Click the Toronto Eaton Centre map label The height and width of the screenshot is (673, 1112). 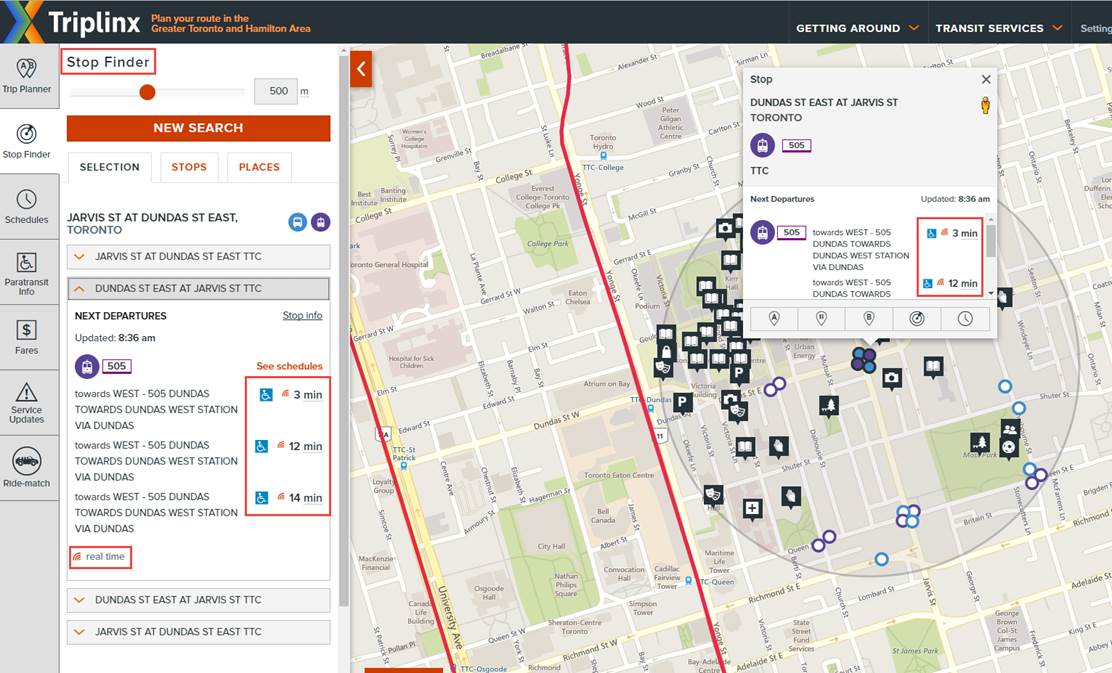619,475
